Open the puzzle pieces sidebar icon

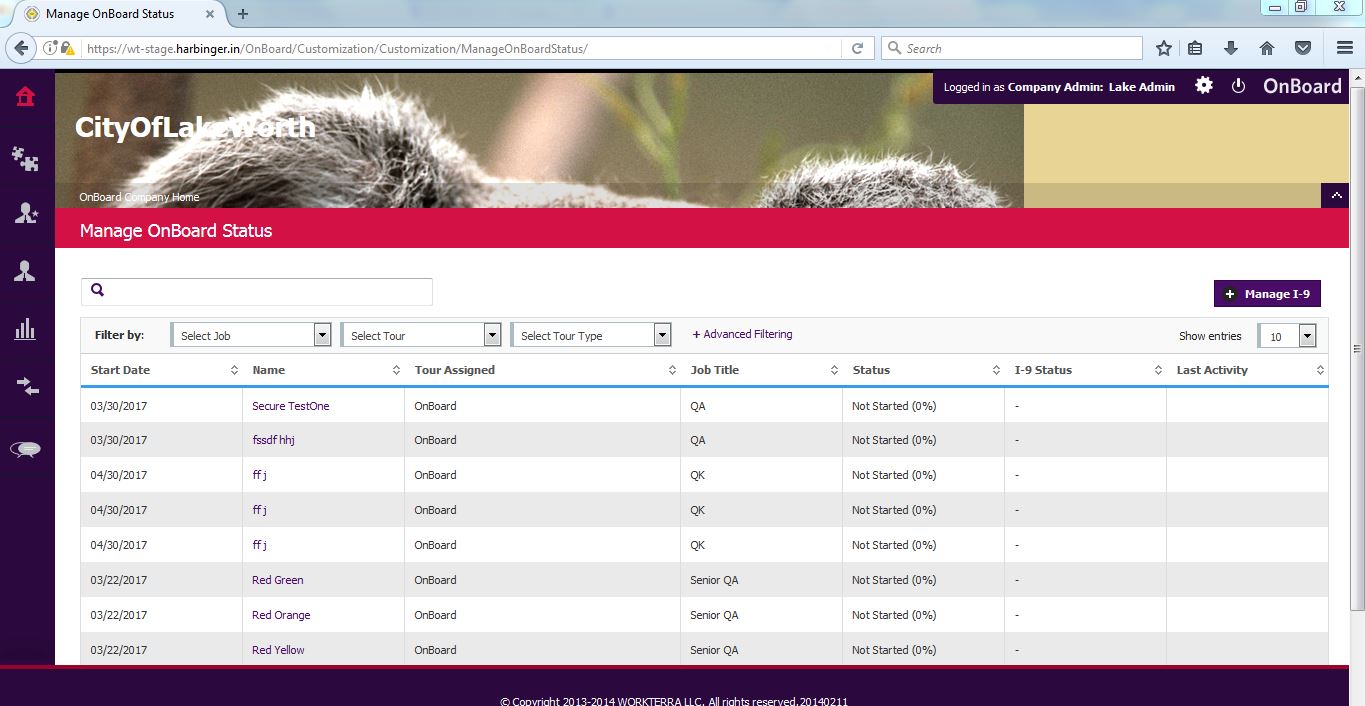point(25,158)
